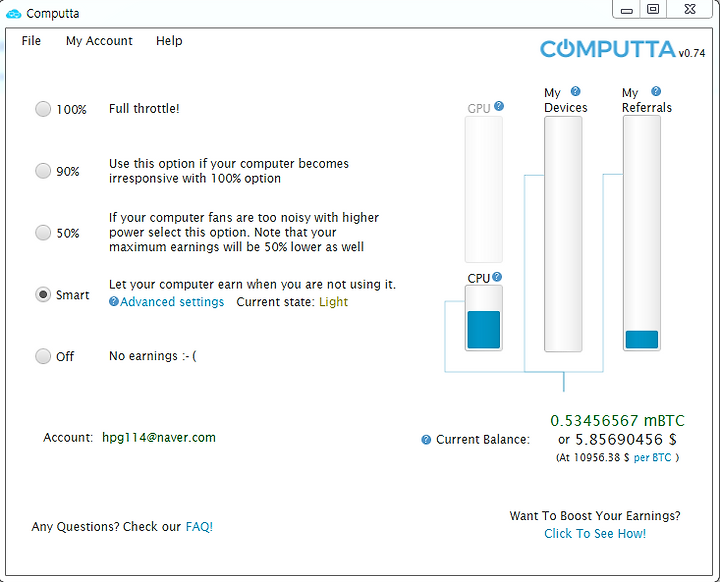The image size is (720, 582).
Task: Open the My Account menu
Action: [99, 41]
